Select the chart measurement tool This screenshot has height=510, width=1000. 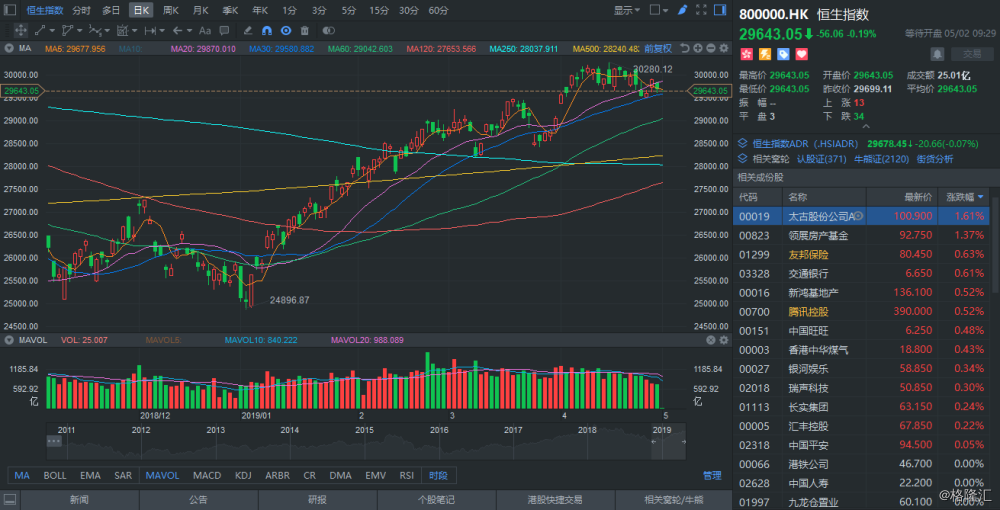pos(123,30)
